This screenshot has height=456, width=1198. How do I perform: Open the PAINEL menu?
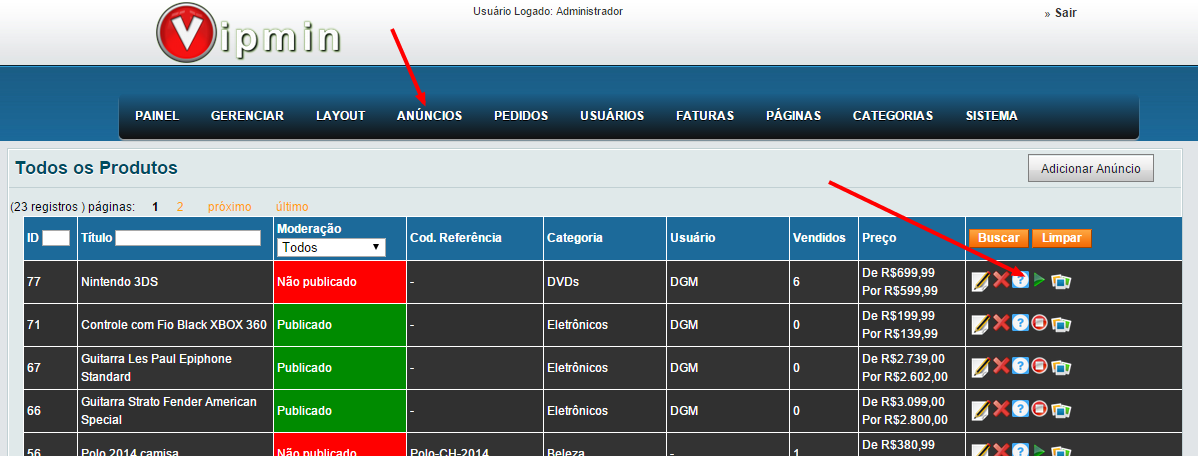coord(157,116)
